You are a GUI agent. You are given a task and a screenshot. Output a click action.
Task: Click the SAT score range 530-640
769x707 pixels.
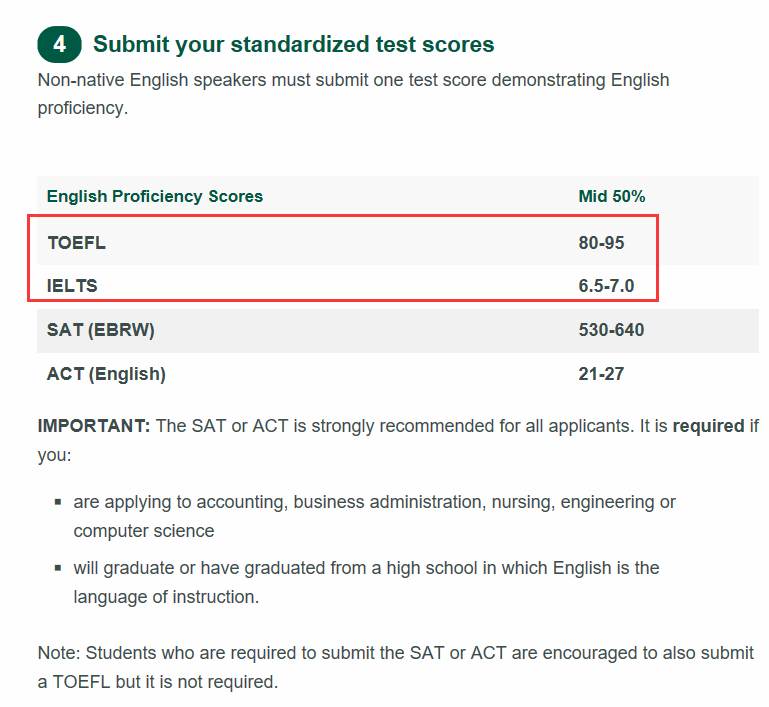[611, 330]
